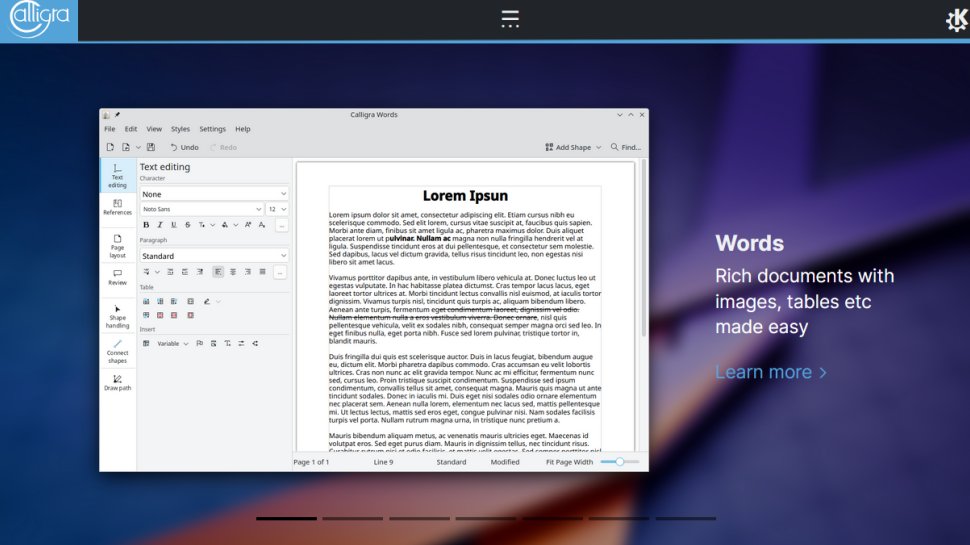Click the Calligra logo in the header
This screenshot has height=545, width=970.
point(39,20)
